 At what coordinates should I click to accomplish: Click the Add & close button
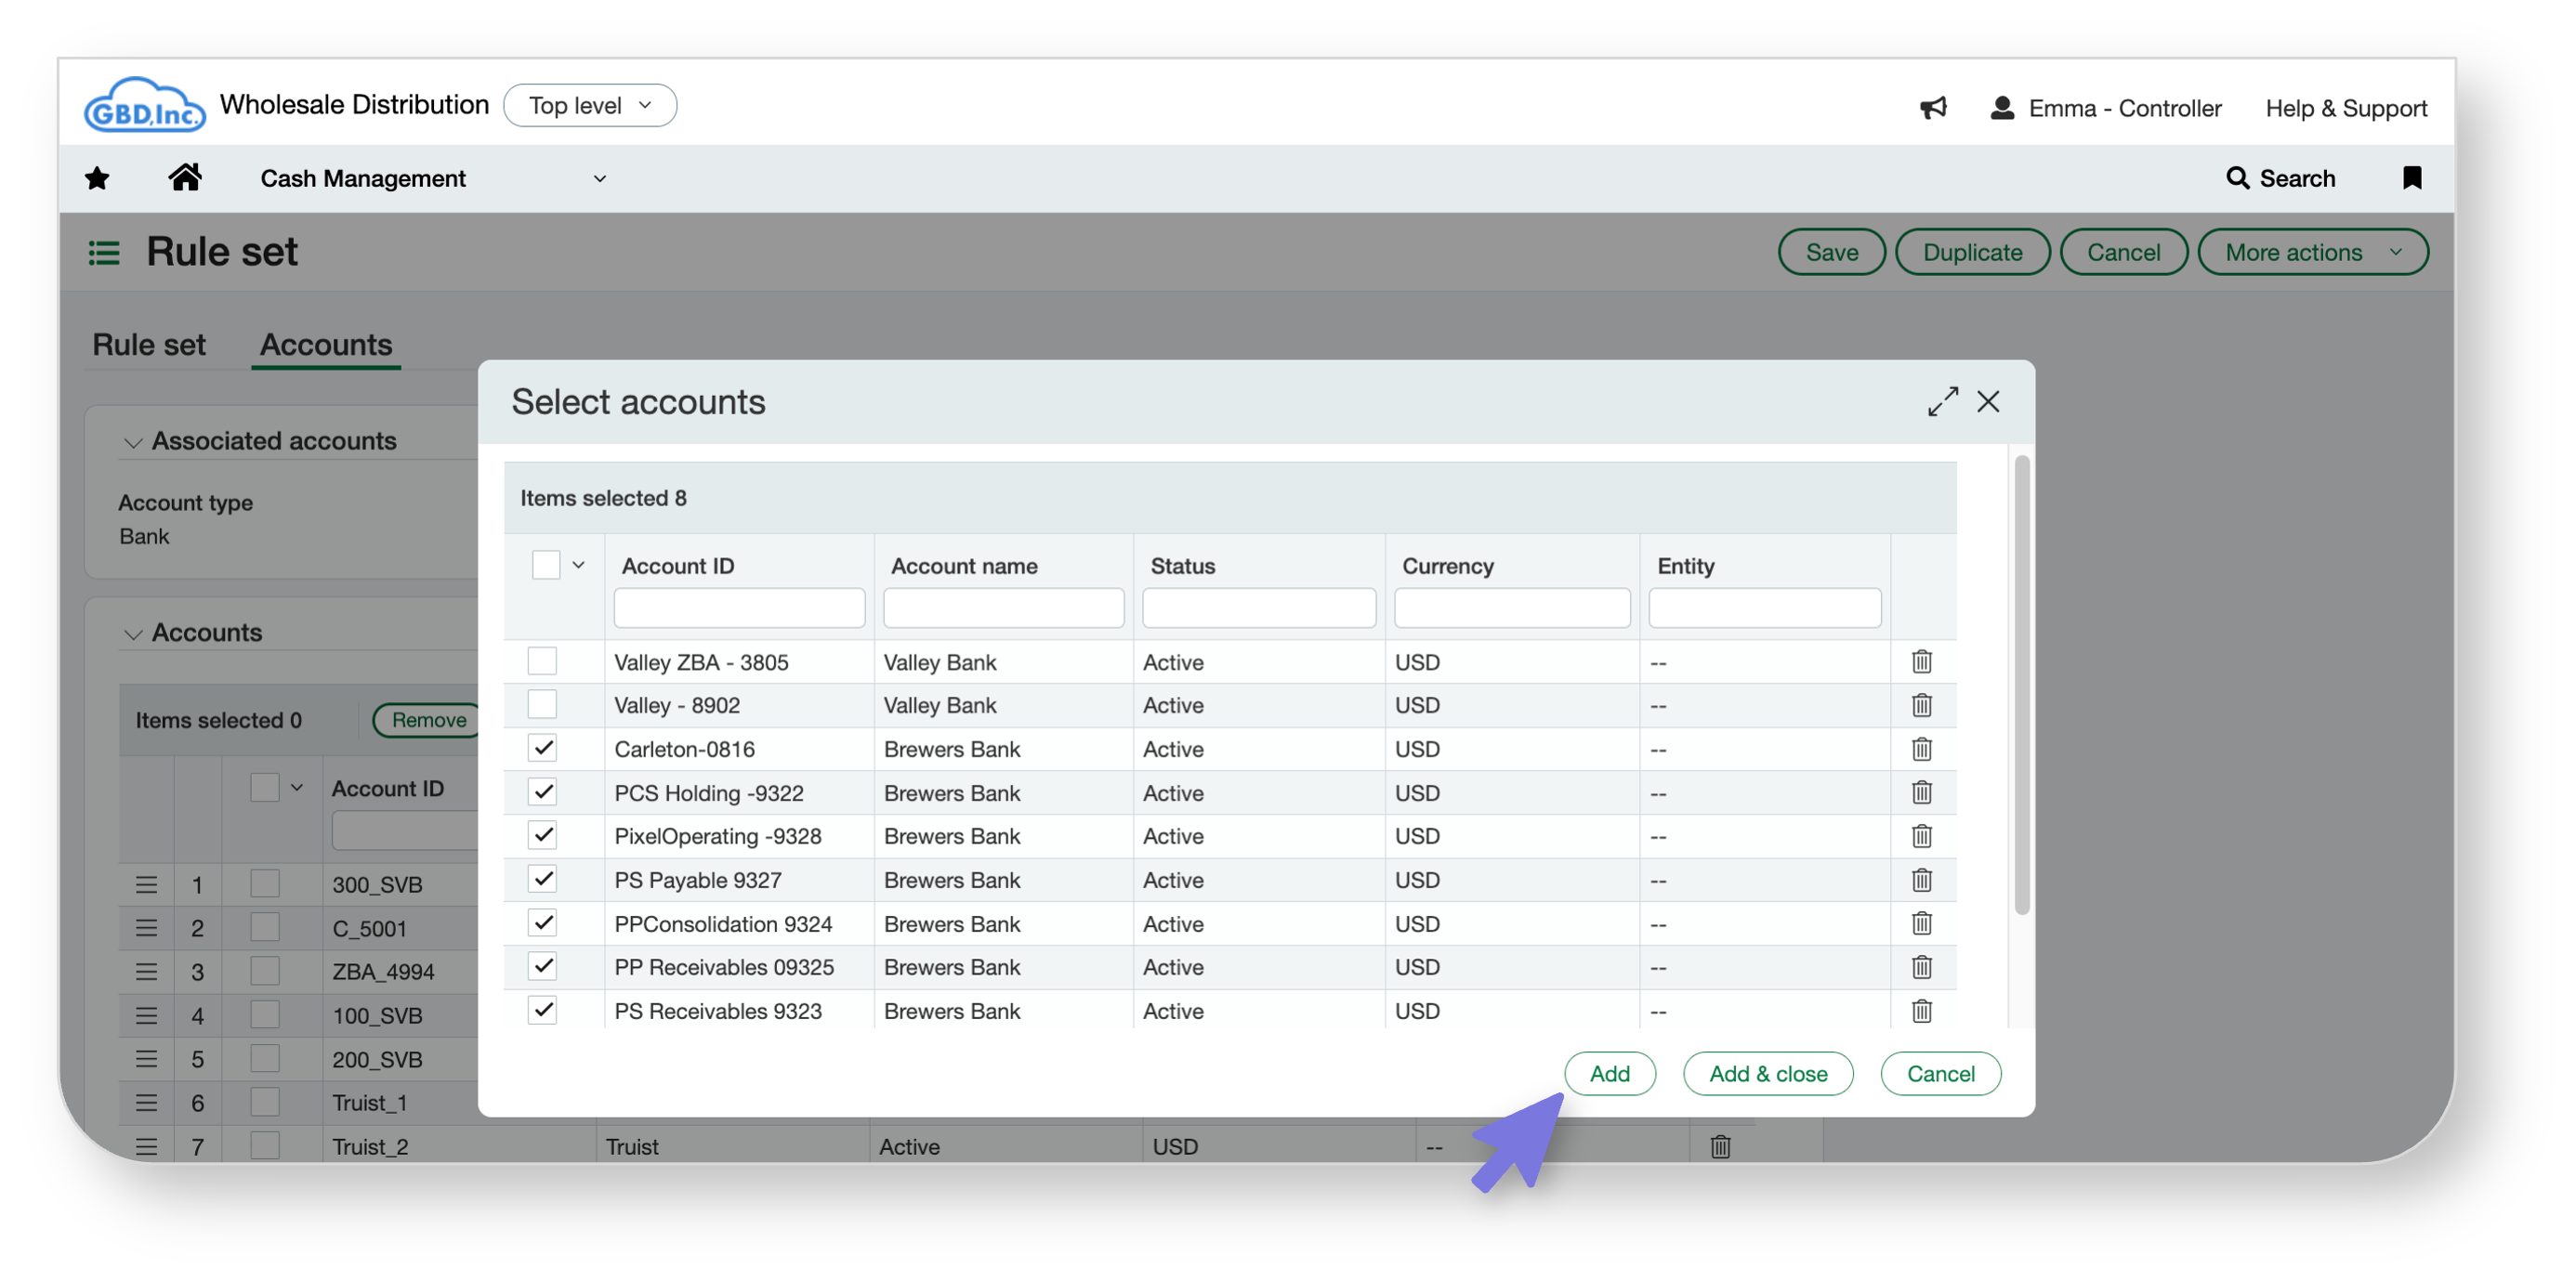(x=1767, y=1074)
